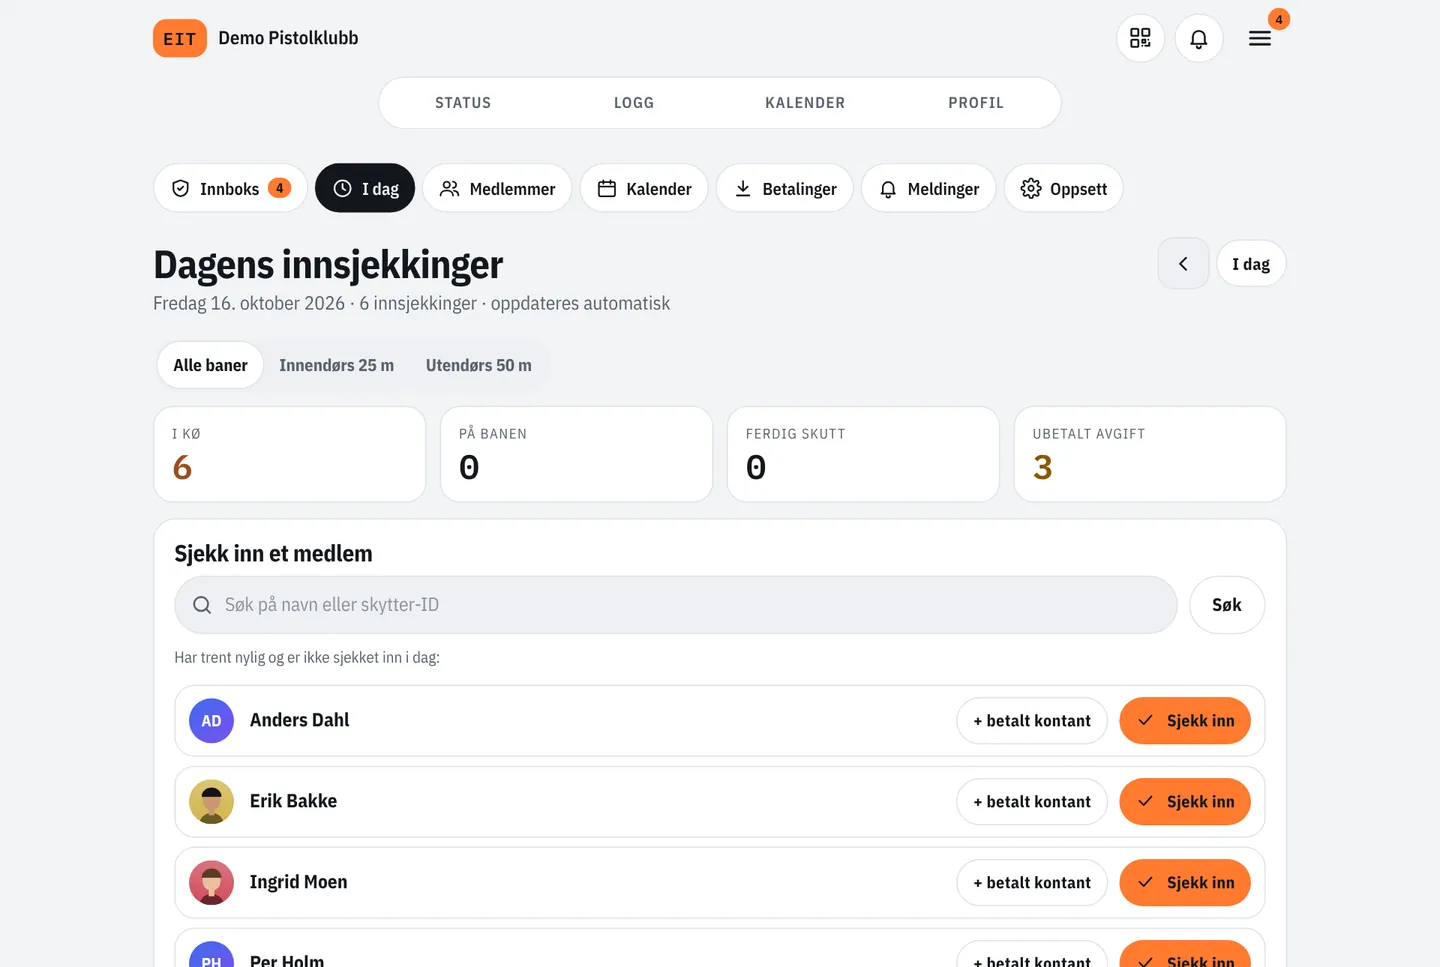
Task: Click the I KØ stat card
Action: pyautogui.click(x=290, y=454)
